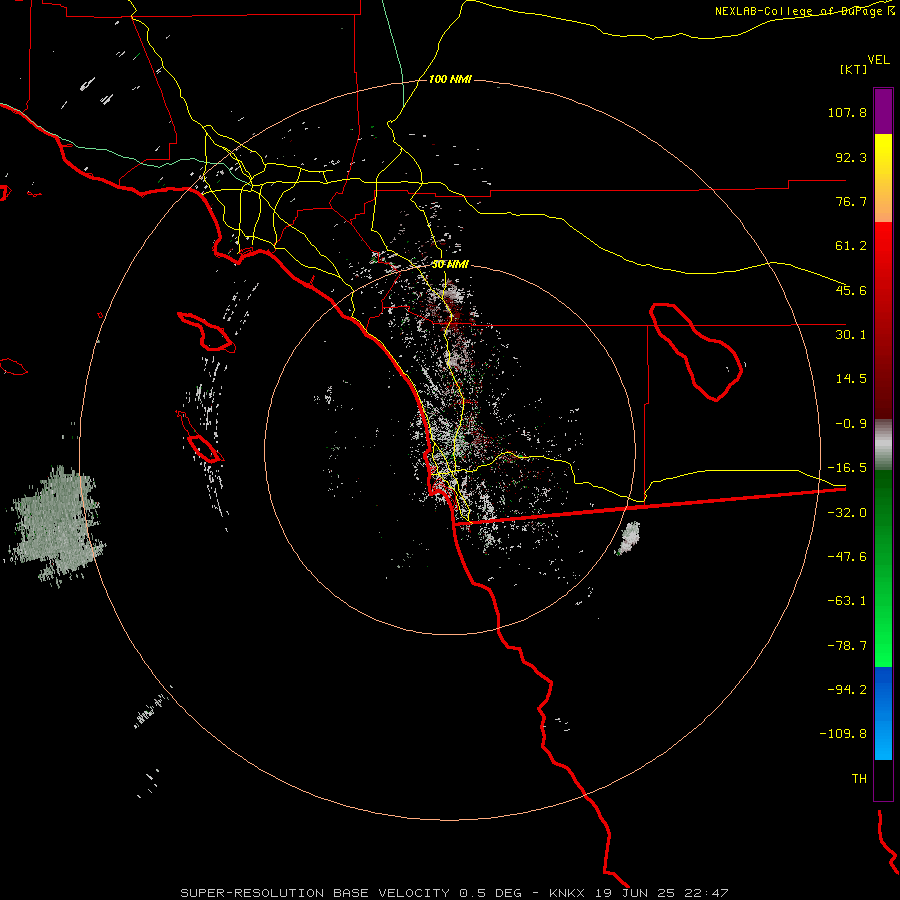Click the TH threshold label

(x=859, y=779)
